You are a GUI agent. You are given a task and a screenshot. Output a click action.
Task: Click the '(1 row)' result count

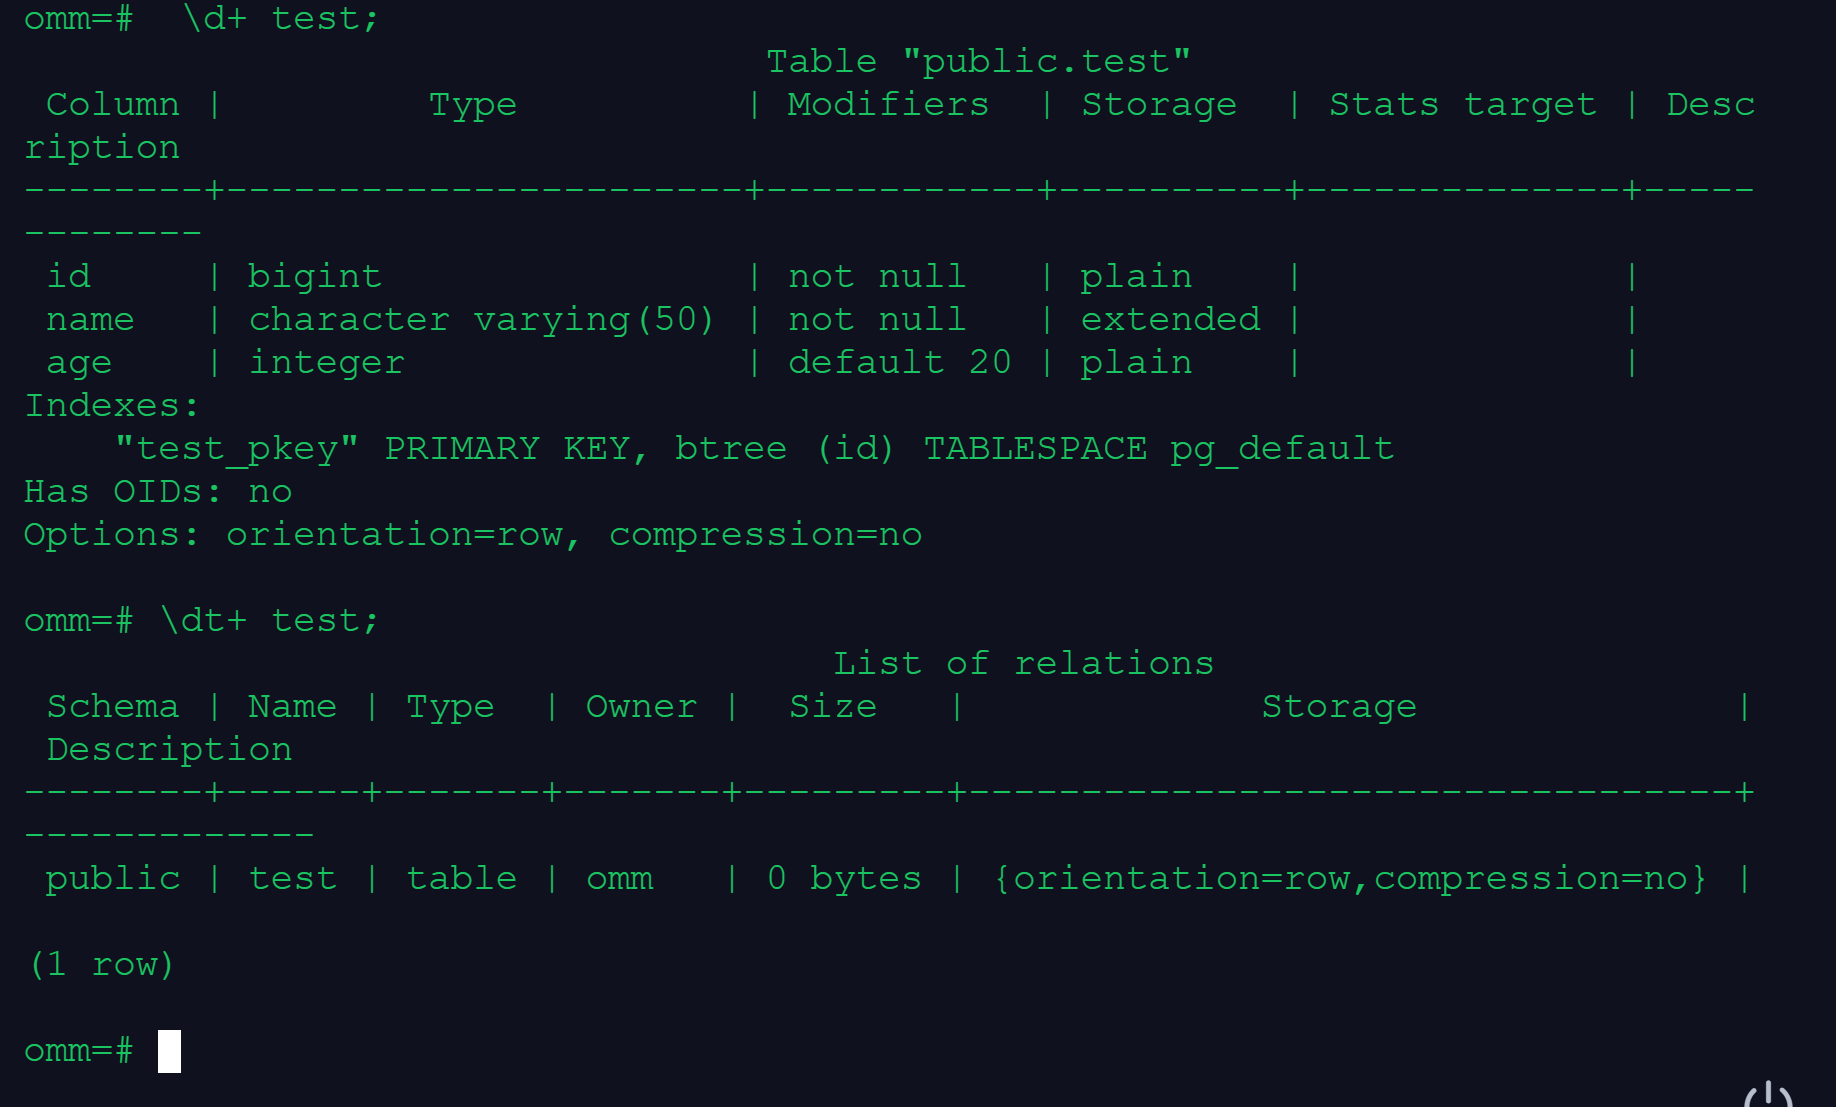(x=102, y=964)
